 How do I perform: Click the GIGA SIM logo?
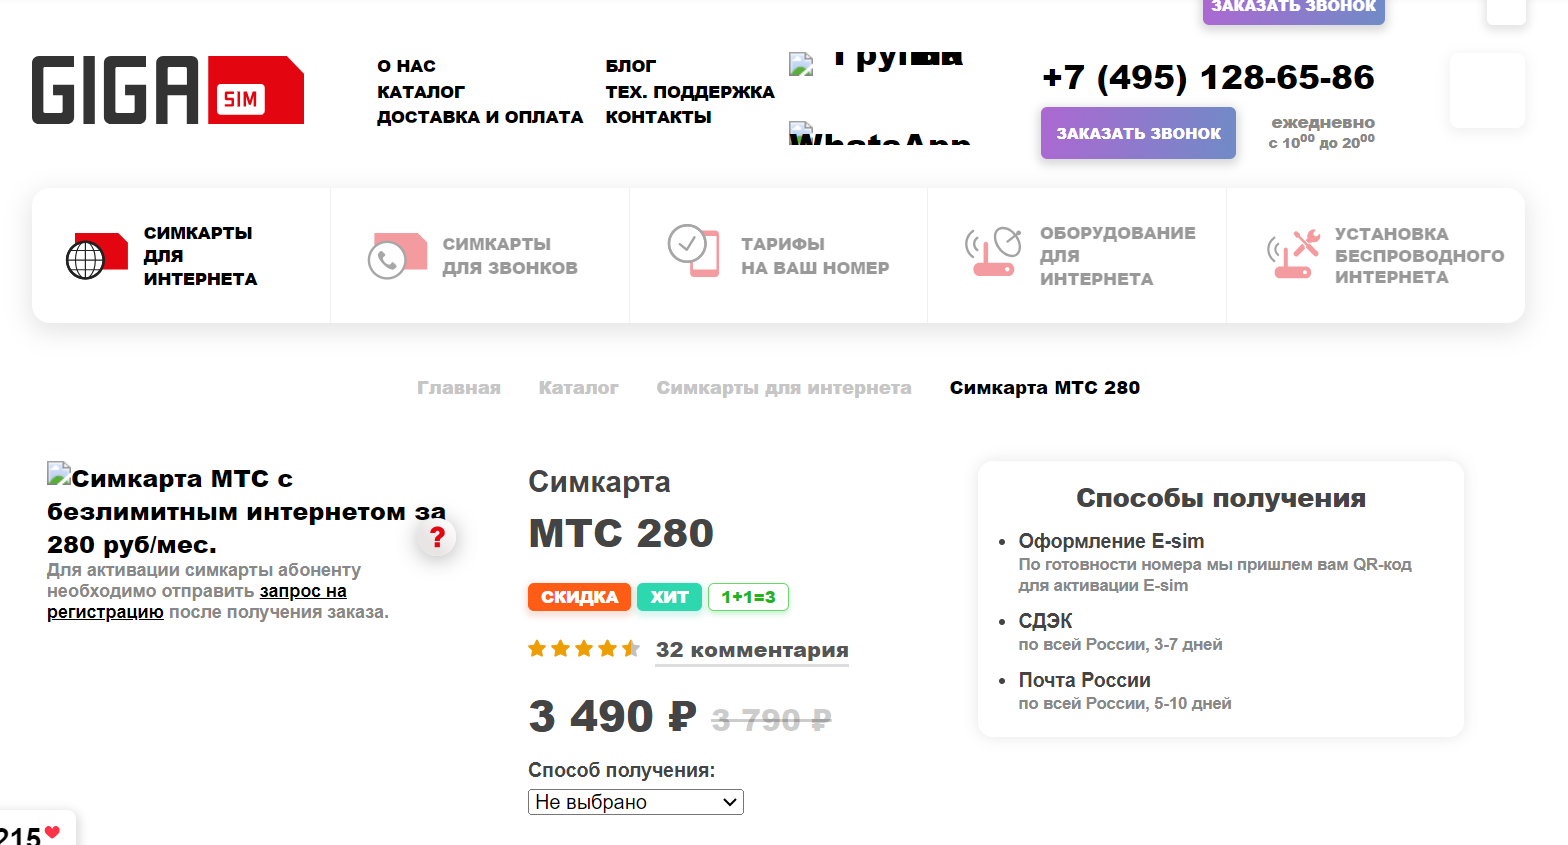coord(168,90)
